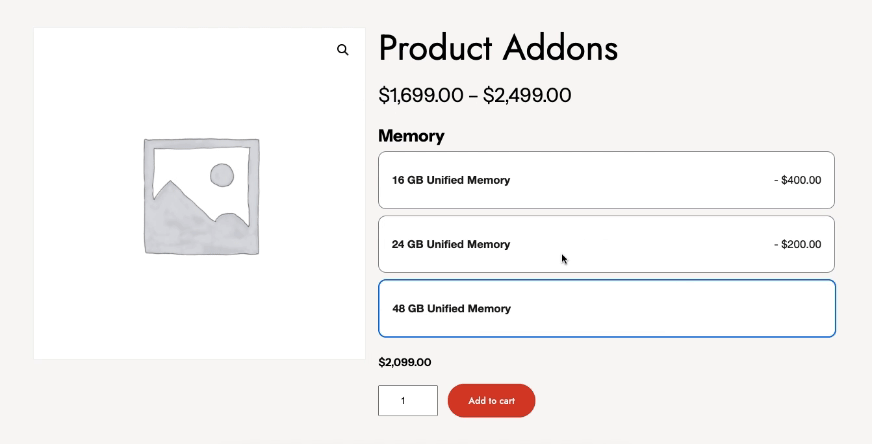The image size is (872, 444).
Task: Focus the quantity input field
Action: [x=407, y=401]
